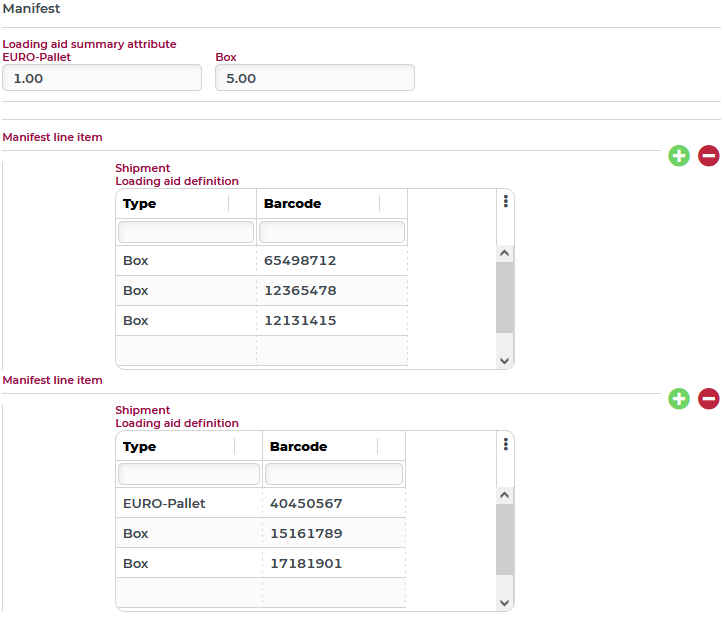Click the green add button for first manifest line item
This screenshot has height=624, width=723.
coord(679,156)
